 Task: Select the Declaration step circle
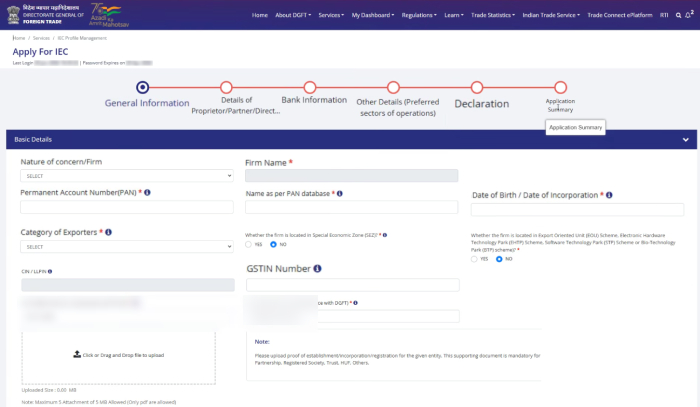point(477,87)
